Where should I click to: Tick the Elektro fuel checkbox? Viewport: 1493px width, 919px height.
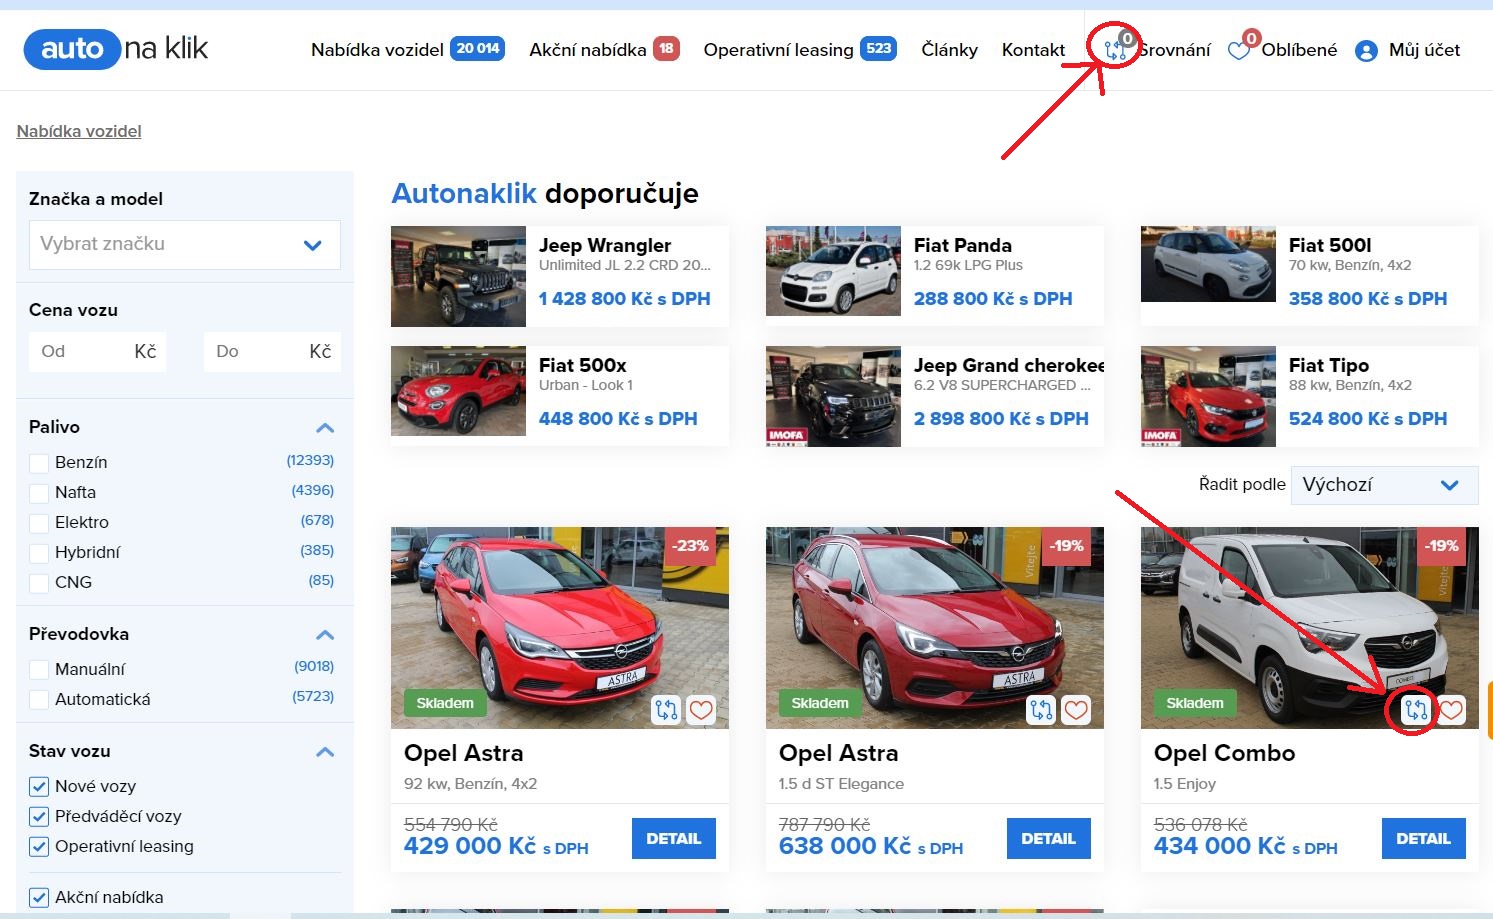pyautogui.click(x=39, y=523)
